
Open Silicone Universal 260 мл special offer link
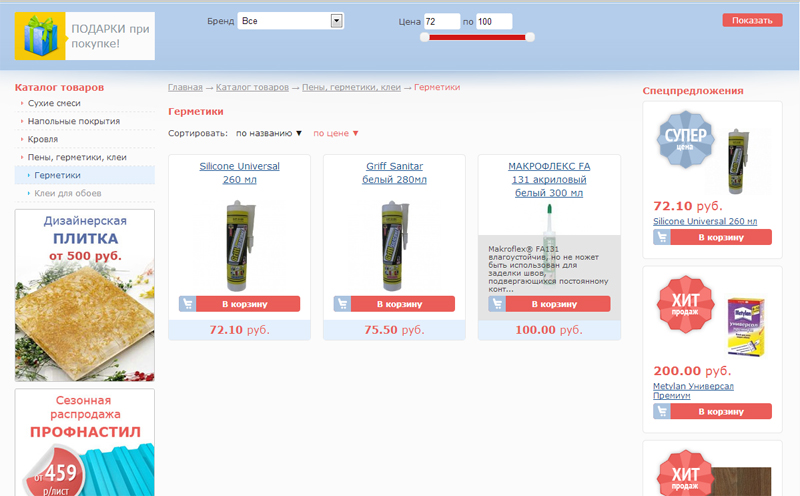(x=705, y=221)
